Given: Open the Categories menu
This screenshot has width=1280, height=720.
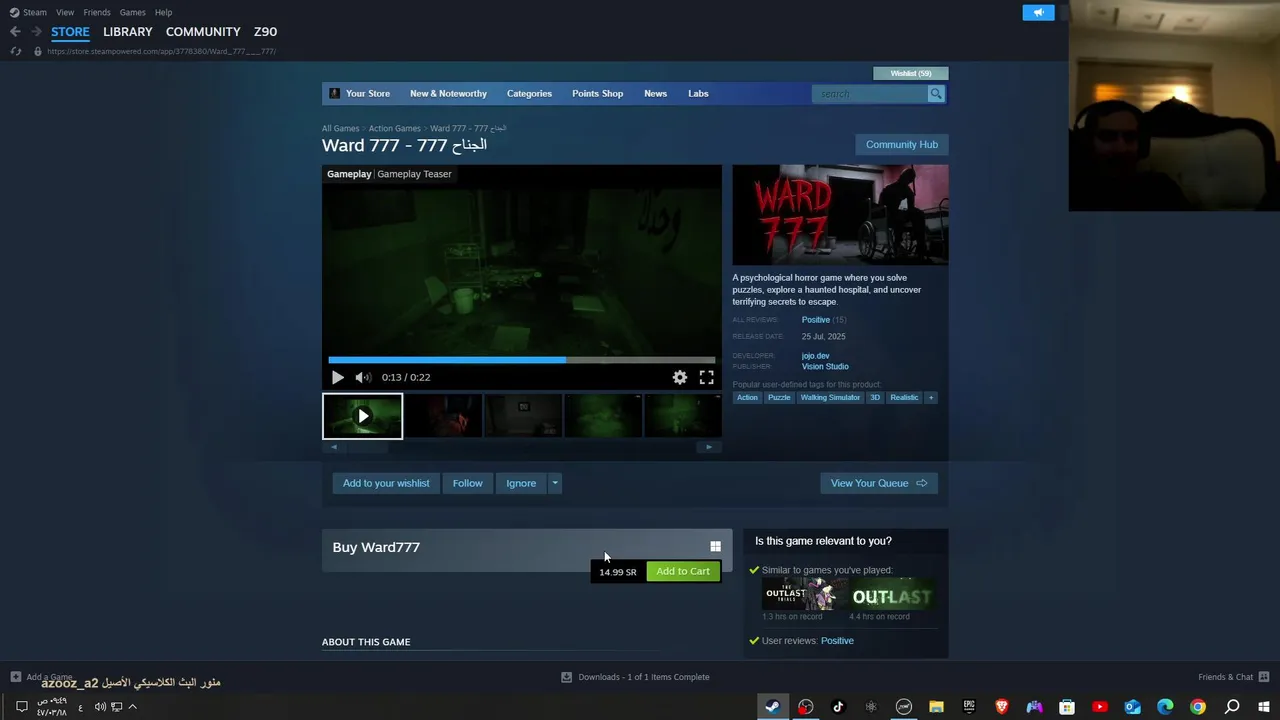Looking at the screenshot, I should coord(529,94).
